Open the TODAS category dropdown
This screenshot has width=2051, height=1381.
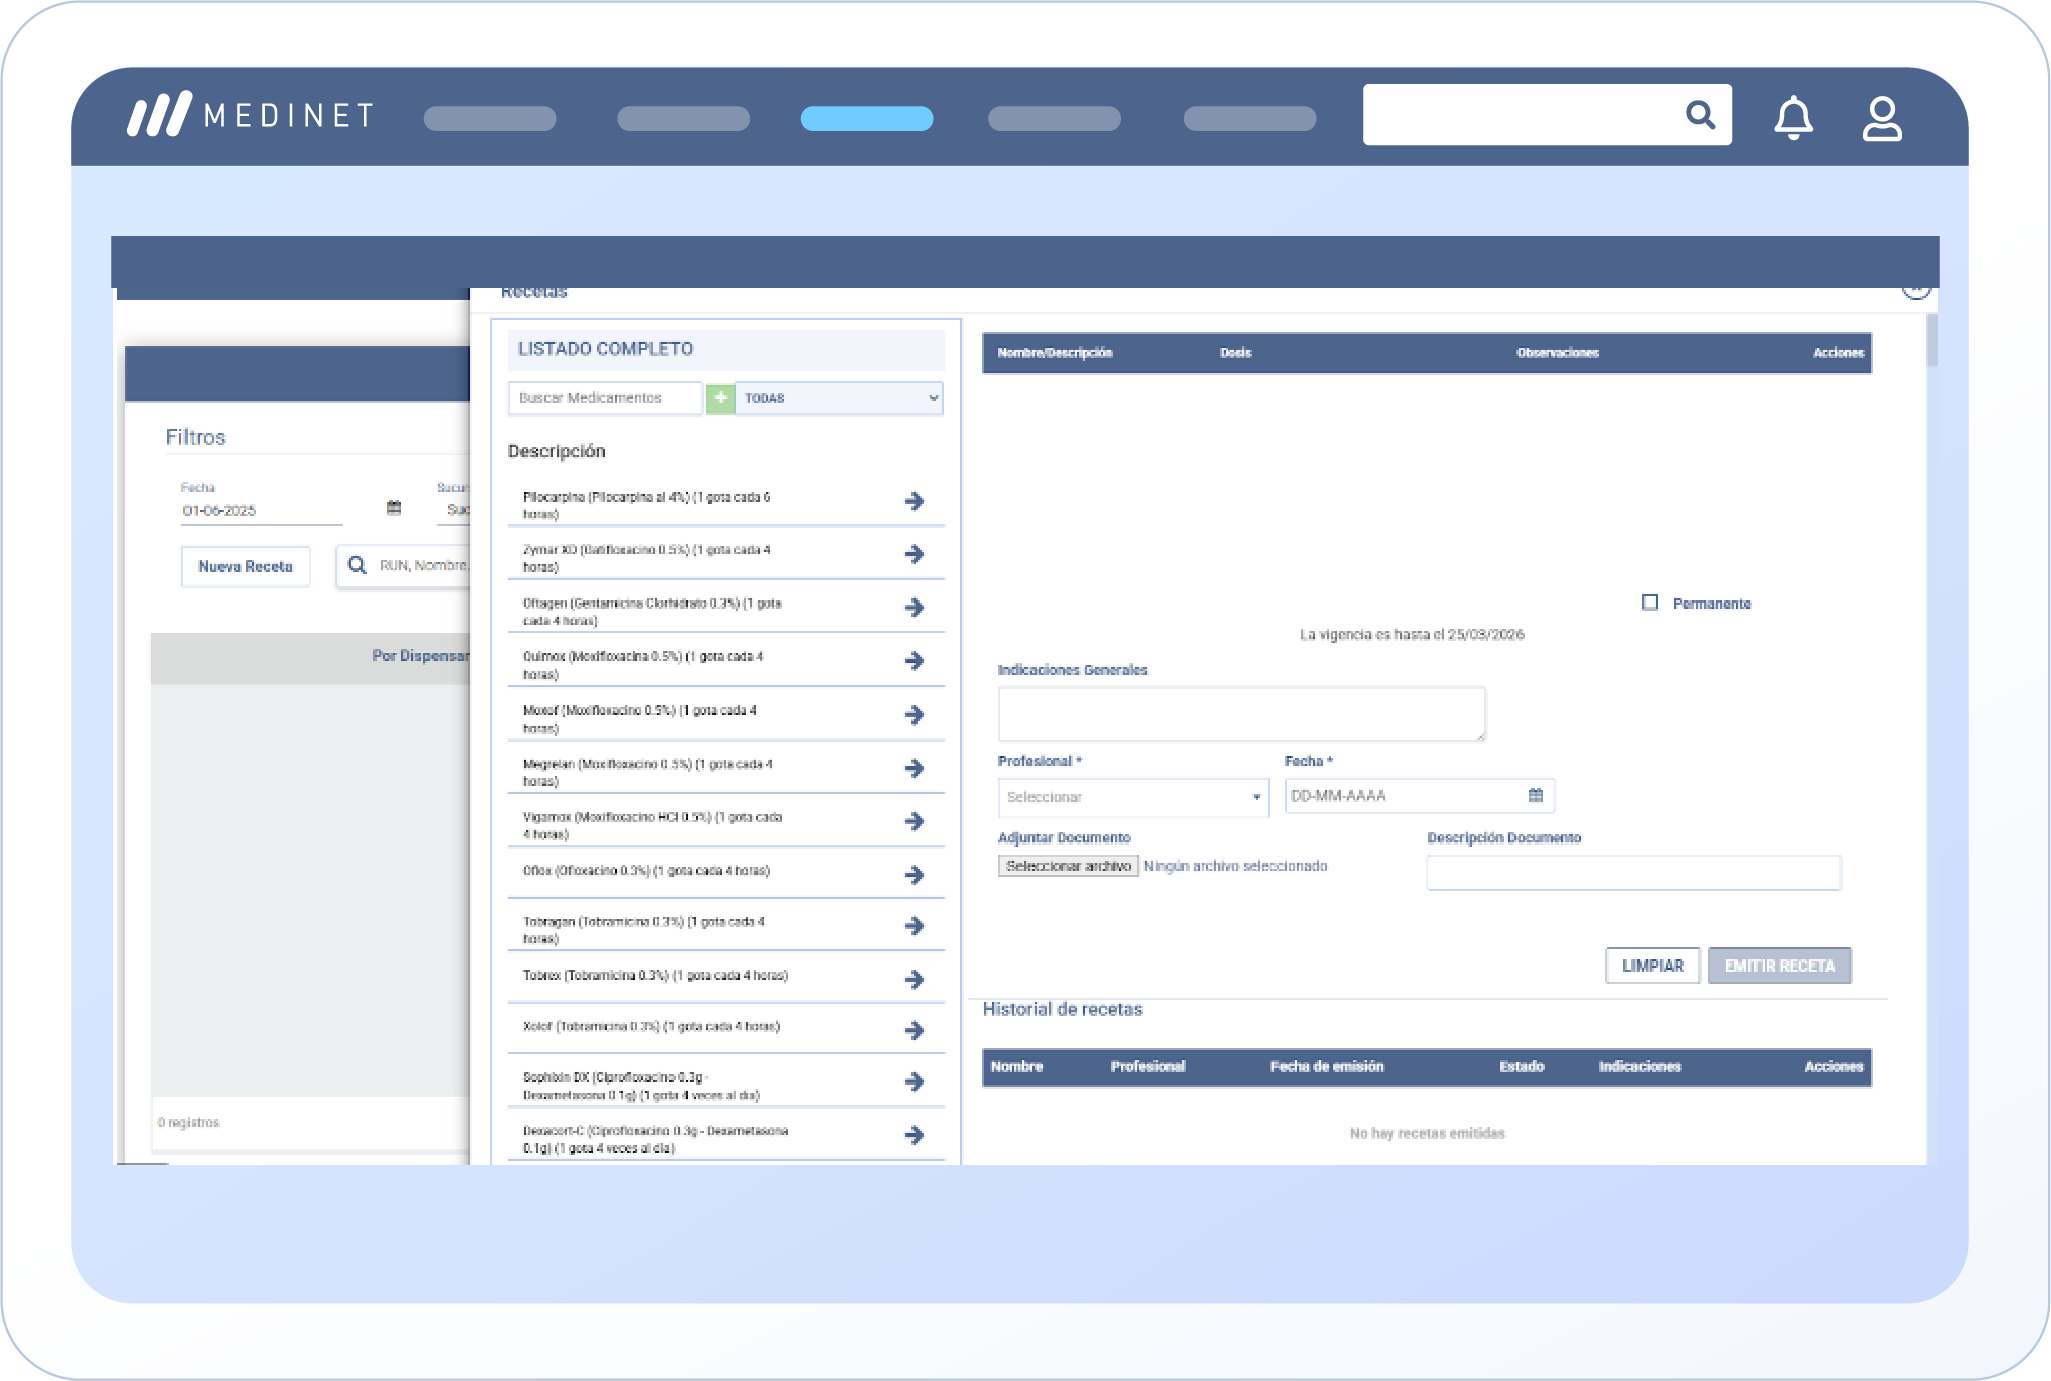pyautogui.click(x=839, y=398)
